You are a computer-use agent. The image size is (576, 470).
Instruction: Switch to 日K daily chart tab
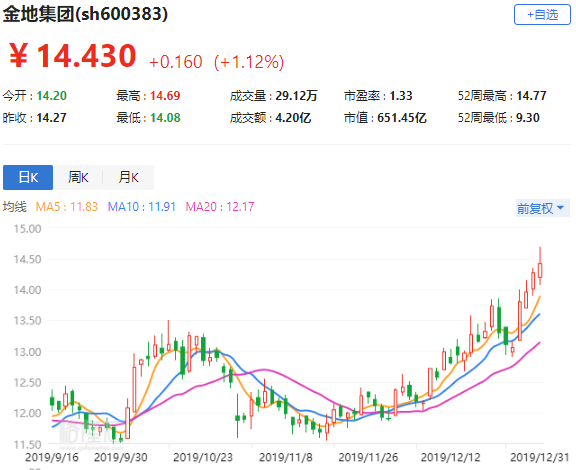tap(28, 177)
